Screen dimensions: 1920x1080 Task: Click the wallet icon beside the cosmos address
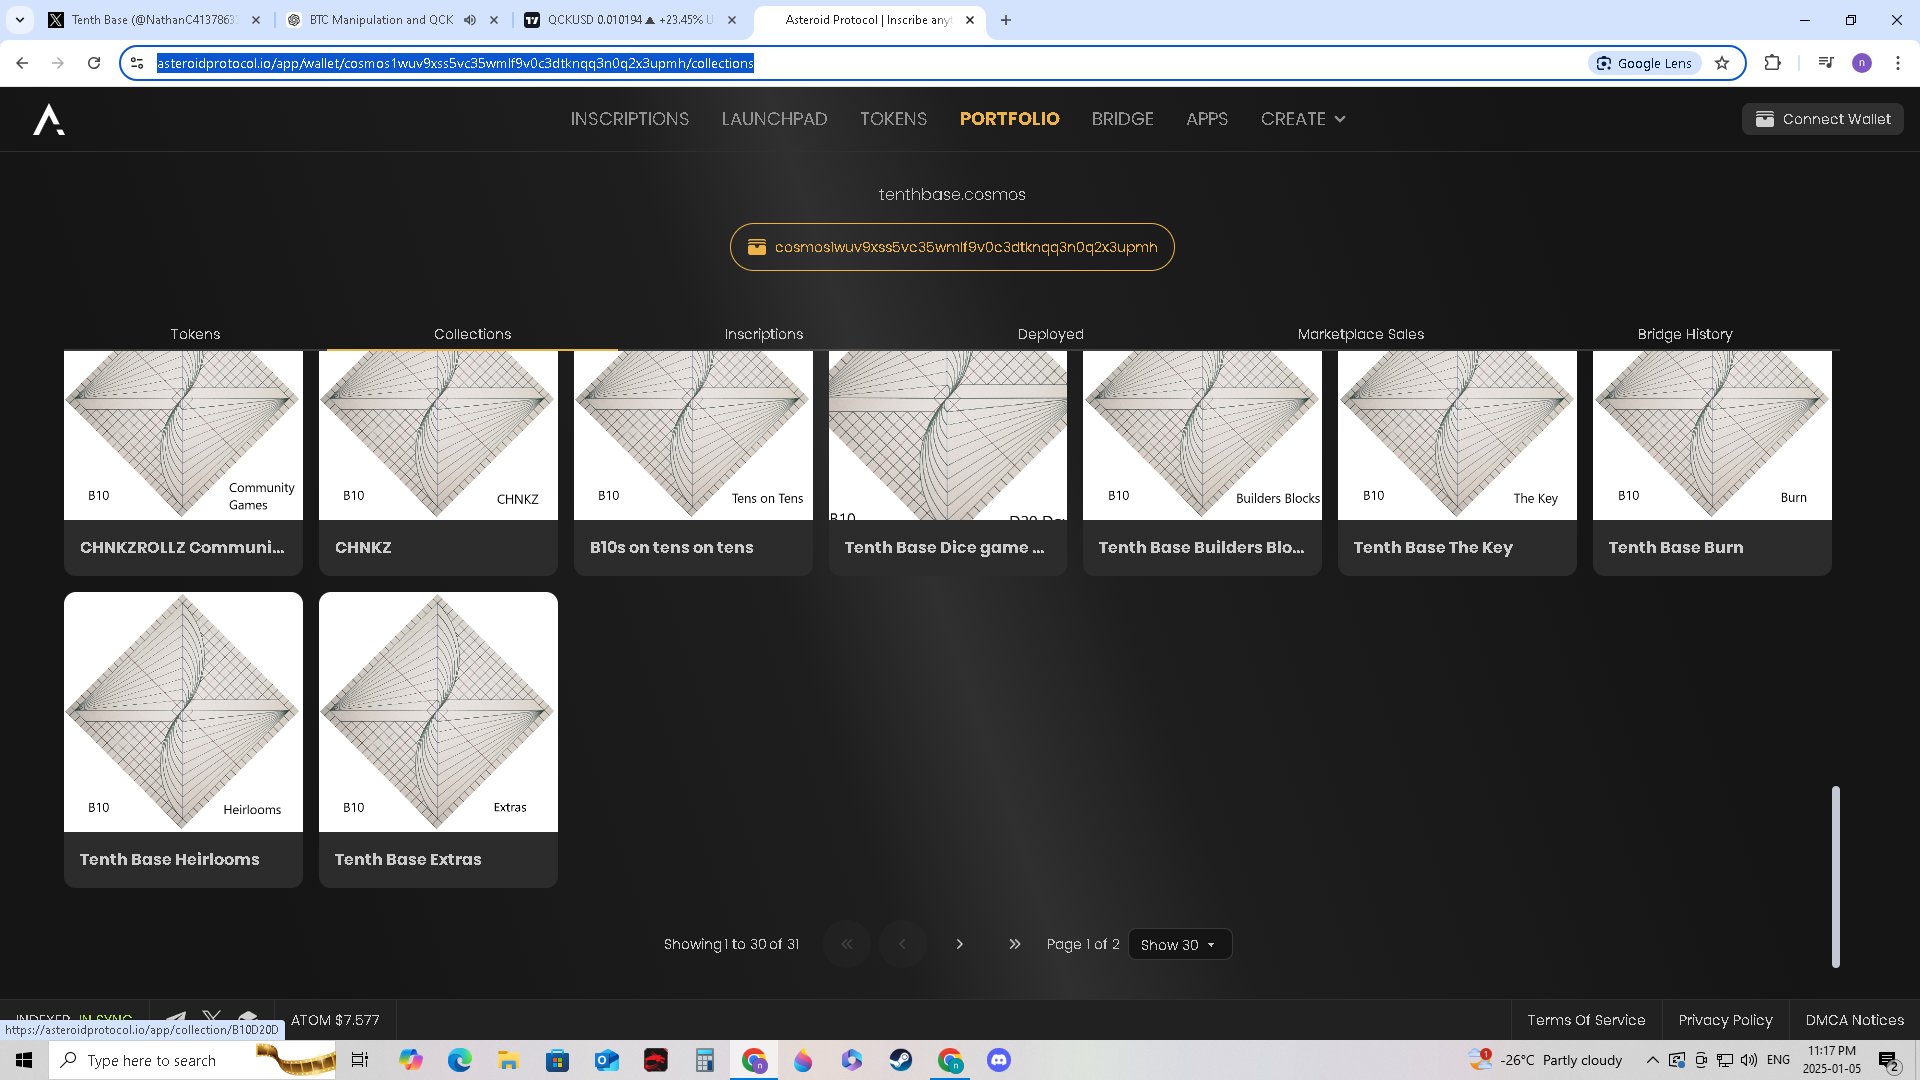[757, 247]
